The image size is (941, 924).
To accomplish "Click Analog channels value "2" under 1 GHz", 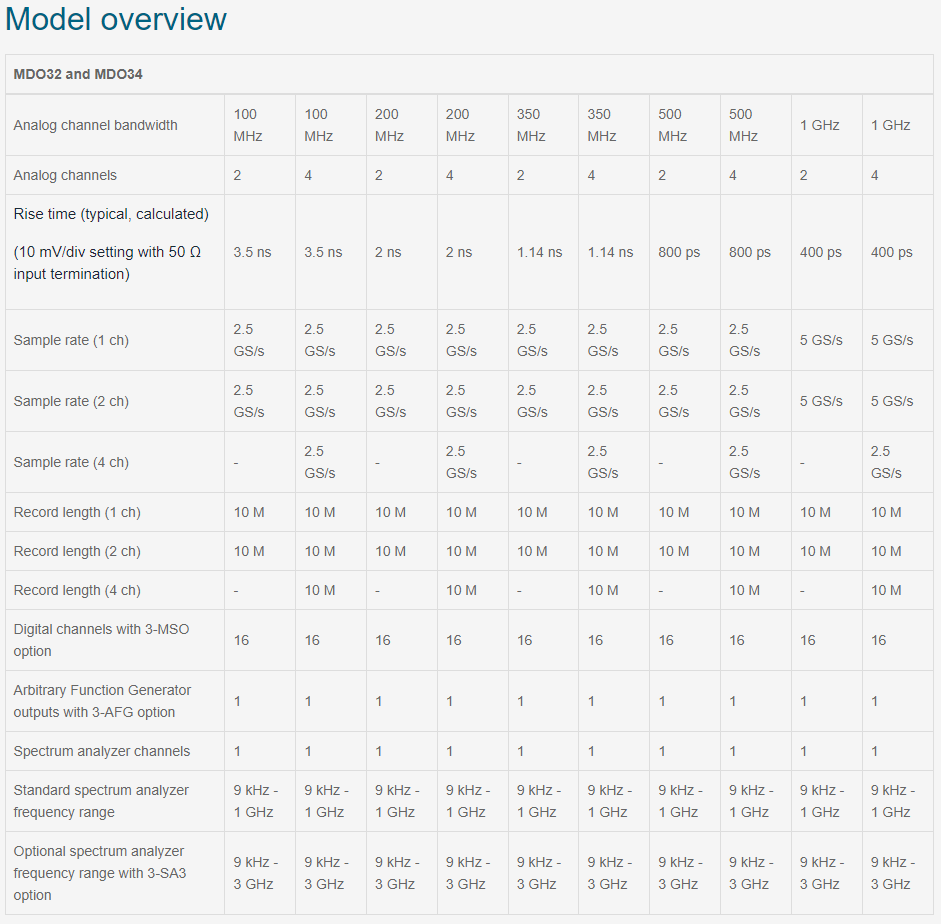I will coord(804,175).
